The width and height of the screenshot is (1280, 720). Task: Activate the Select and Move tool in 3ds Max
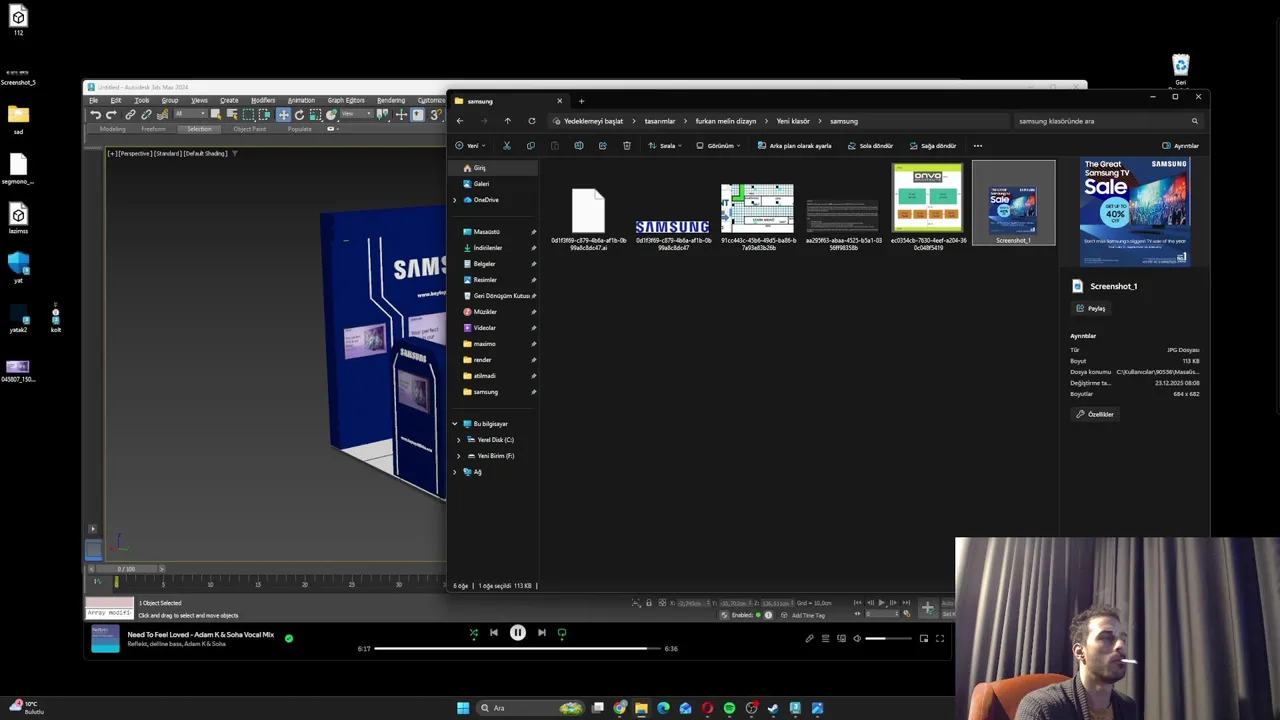click(x=284, y=115)
